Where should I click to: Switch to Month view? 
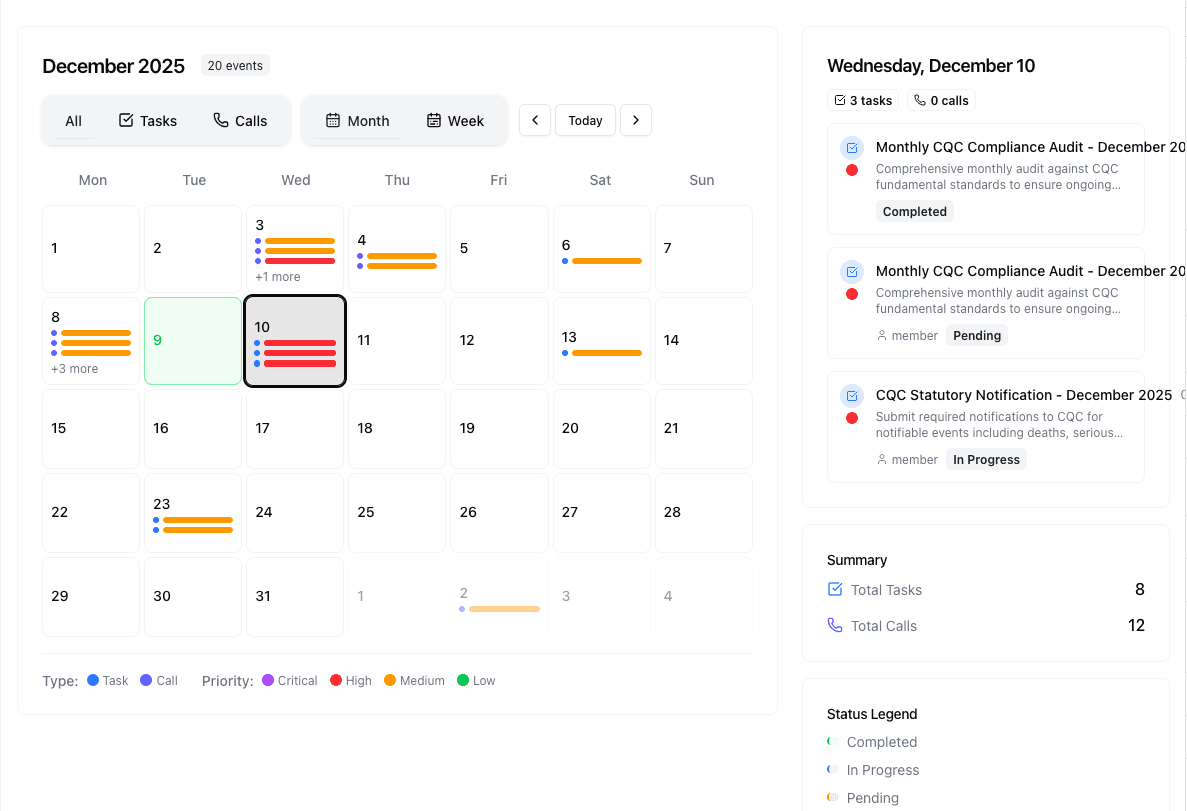tap(356, 120)
